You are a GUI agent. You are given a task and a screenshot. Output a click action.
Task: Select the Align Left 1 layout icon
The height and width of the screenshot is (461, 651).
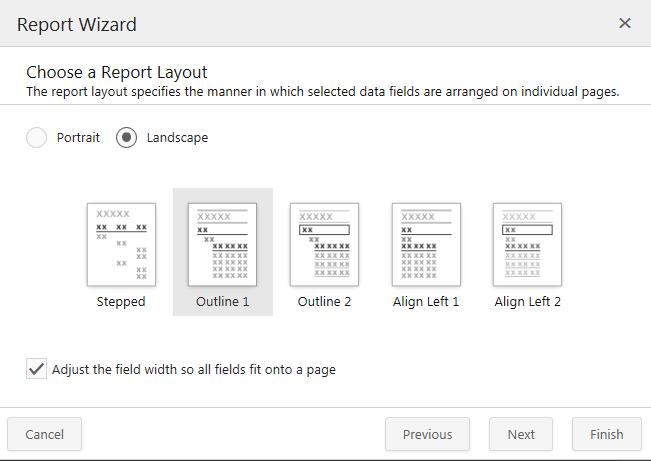coord(426,245)
